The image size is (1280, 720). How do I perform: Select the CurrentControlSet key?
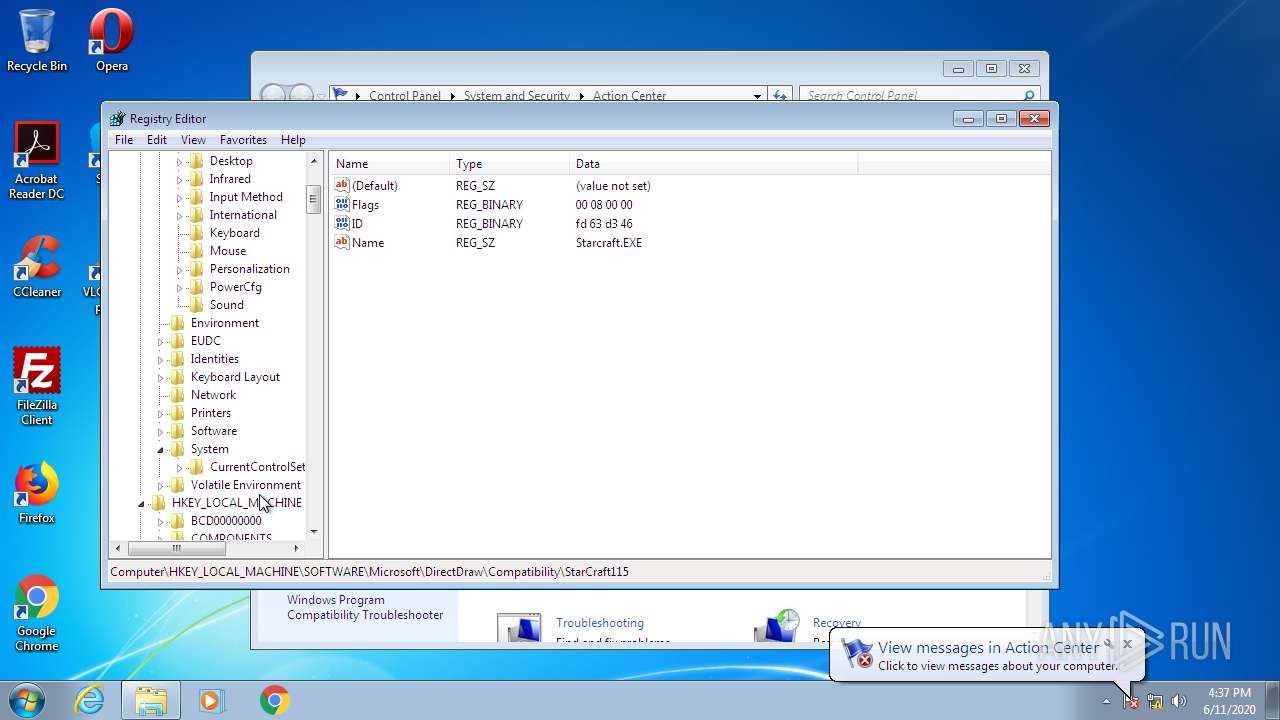257,467
